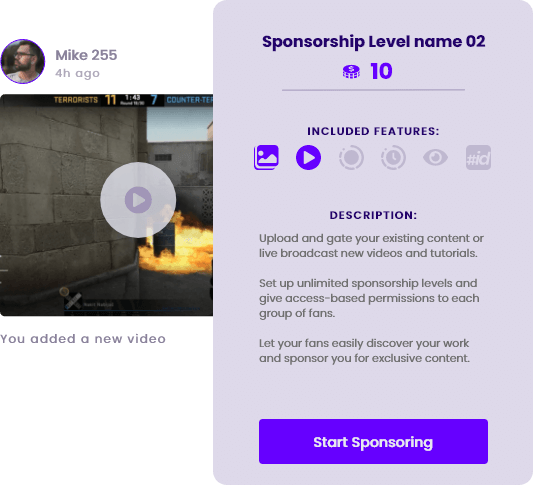Click the image gallery feature icon
The width and height of the screenshot is (533, 485).
(x=266, y=157)
